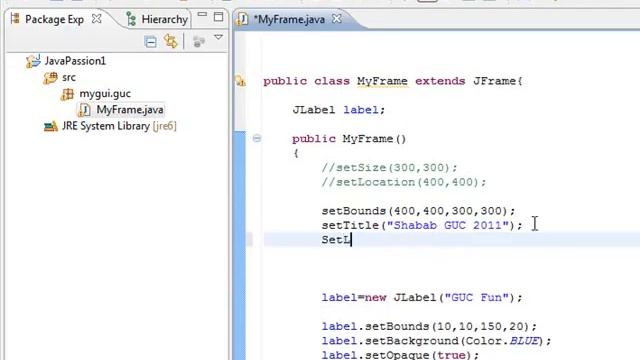Screen dimensions: 640x360
Task: Click the warning marker beside class declaration
Action: pyautogui.click(x=240, y=81)
